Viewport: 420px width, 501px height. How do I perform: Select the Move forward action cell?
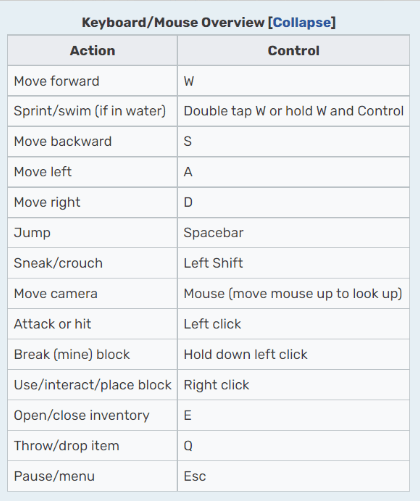(x=92, y=81)
